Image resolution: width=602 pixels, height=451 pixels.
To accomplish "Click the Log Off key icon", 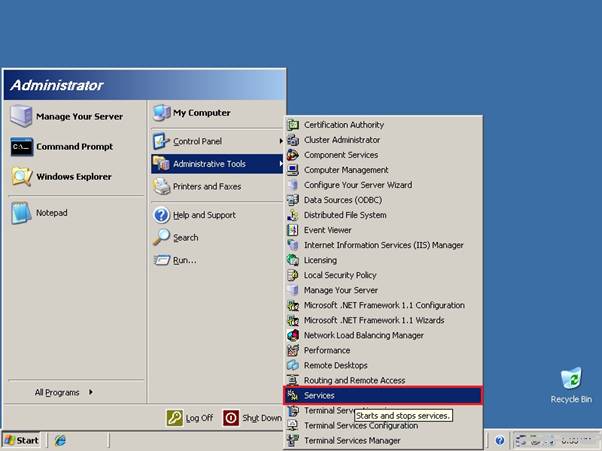I will click(174, 418).
